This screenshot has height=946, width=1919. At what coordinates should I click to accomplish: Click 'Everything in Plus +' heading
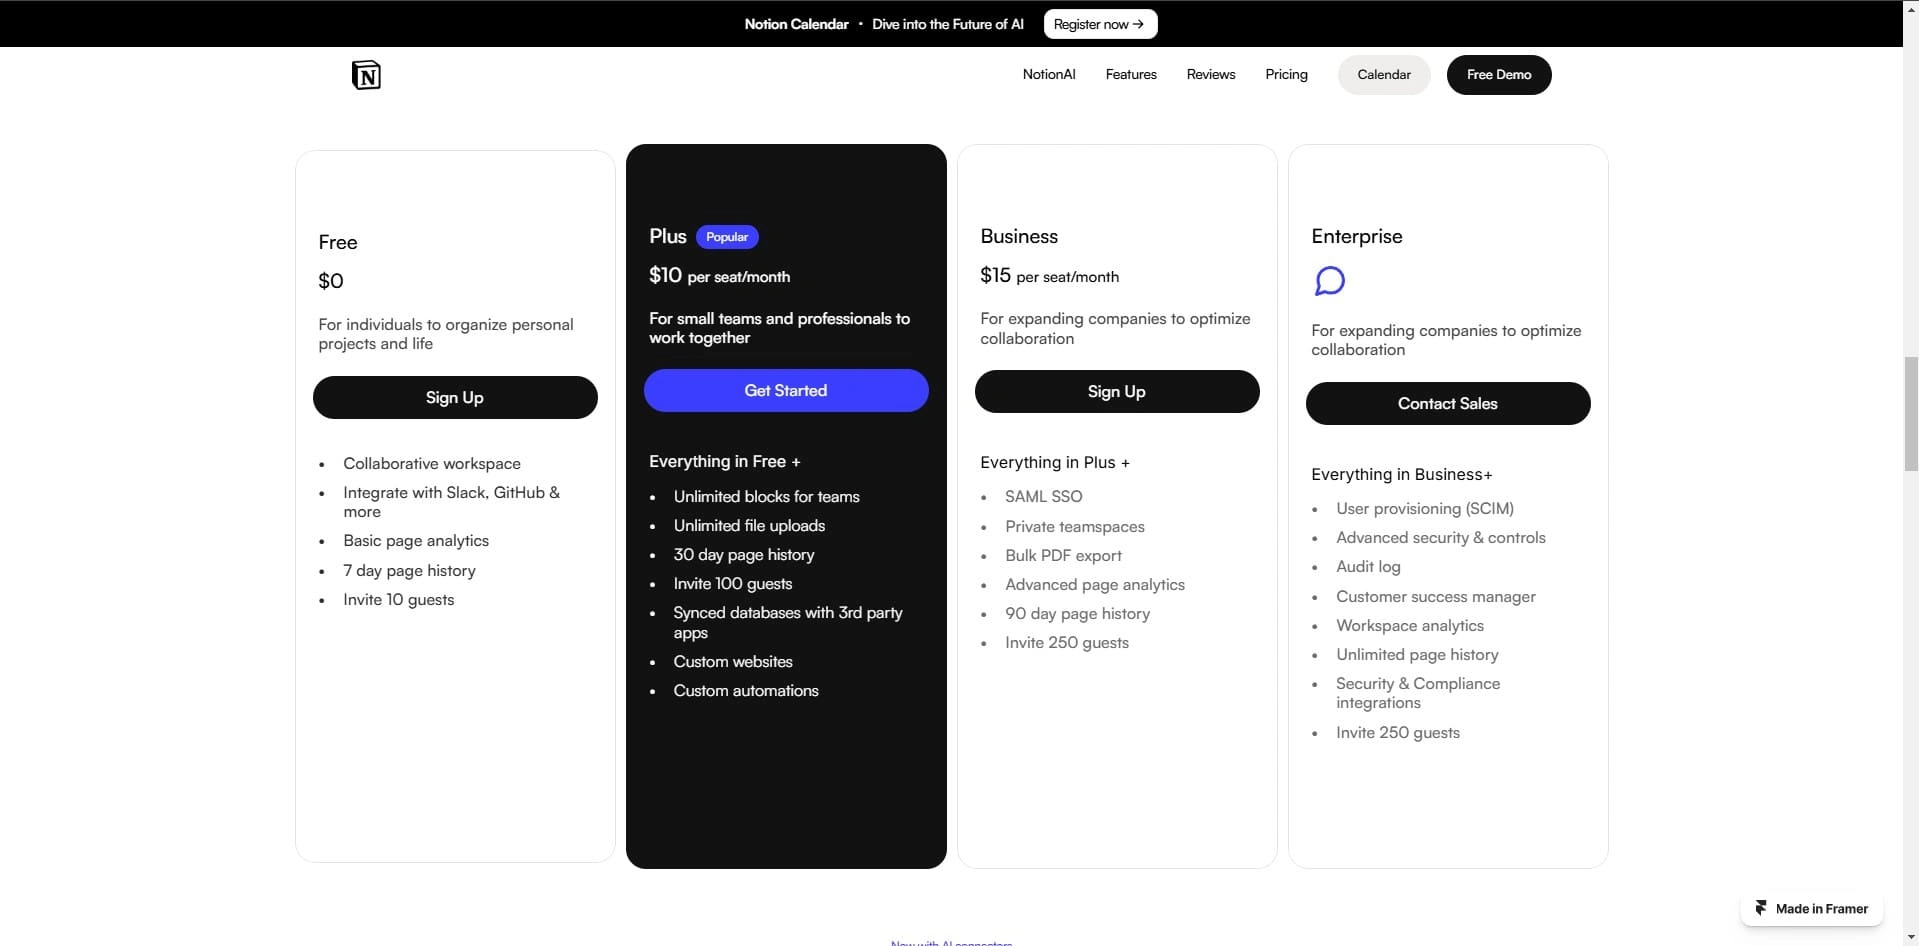tap(1055, 462)
